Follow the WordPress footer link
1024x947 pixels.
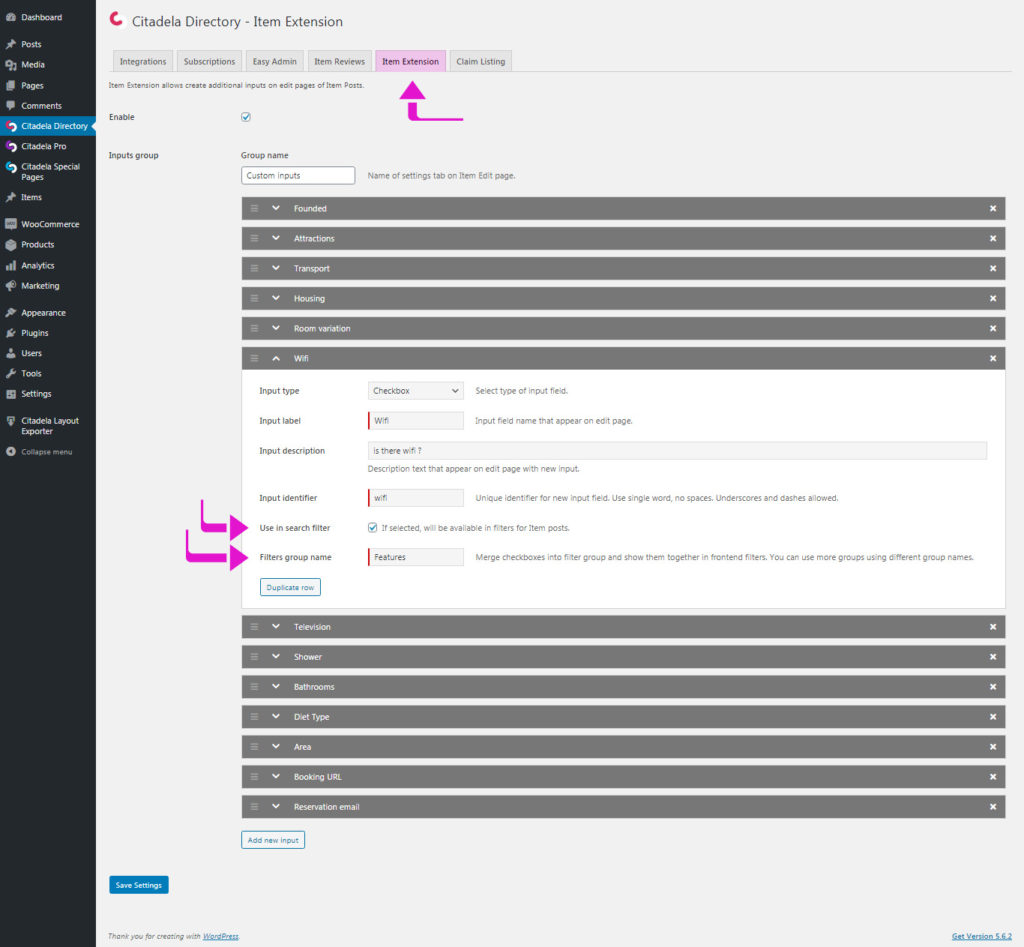click(221, 937)
